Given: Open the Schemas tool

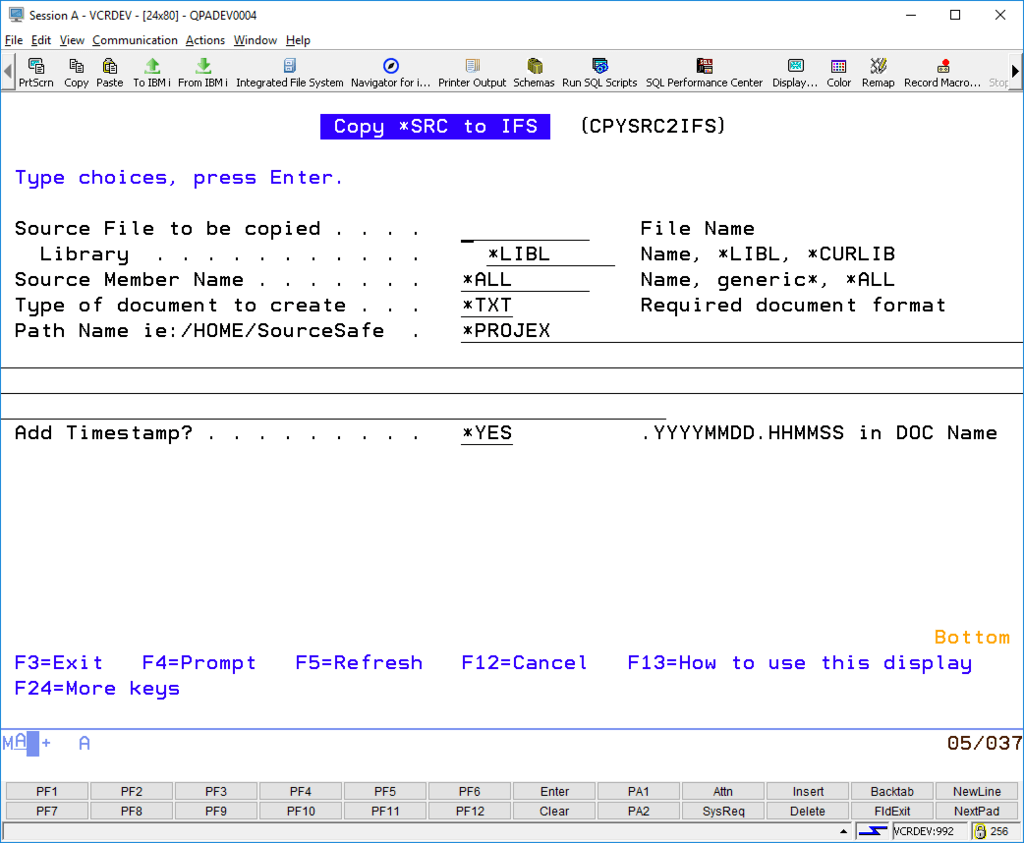Looking at the screenshot, I should (534, 72).
